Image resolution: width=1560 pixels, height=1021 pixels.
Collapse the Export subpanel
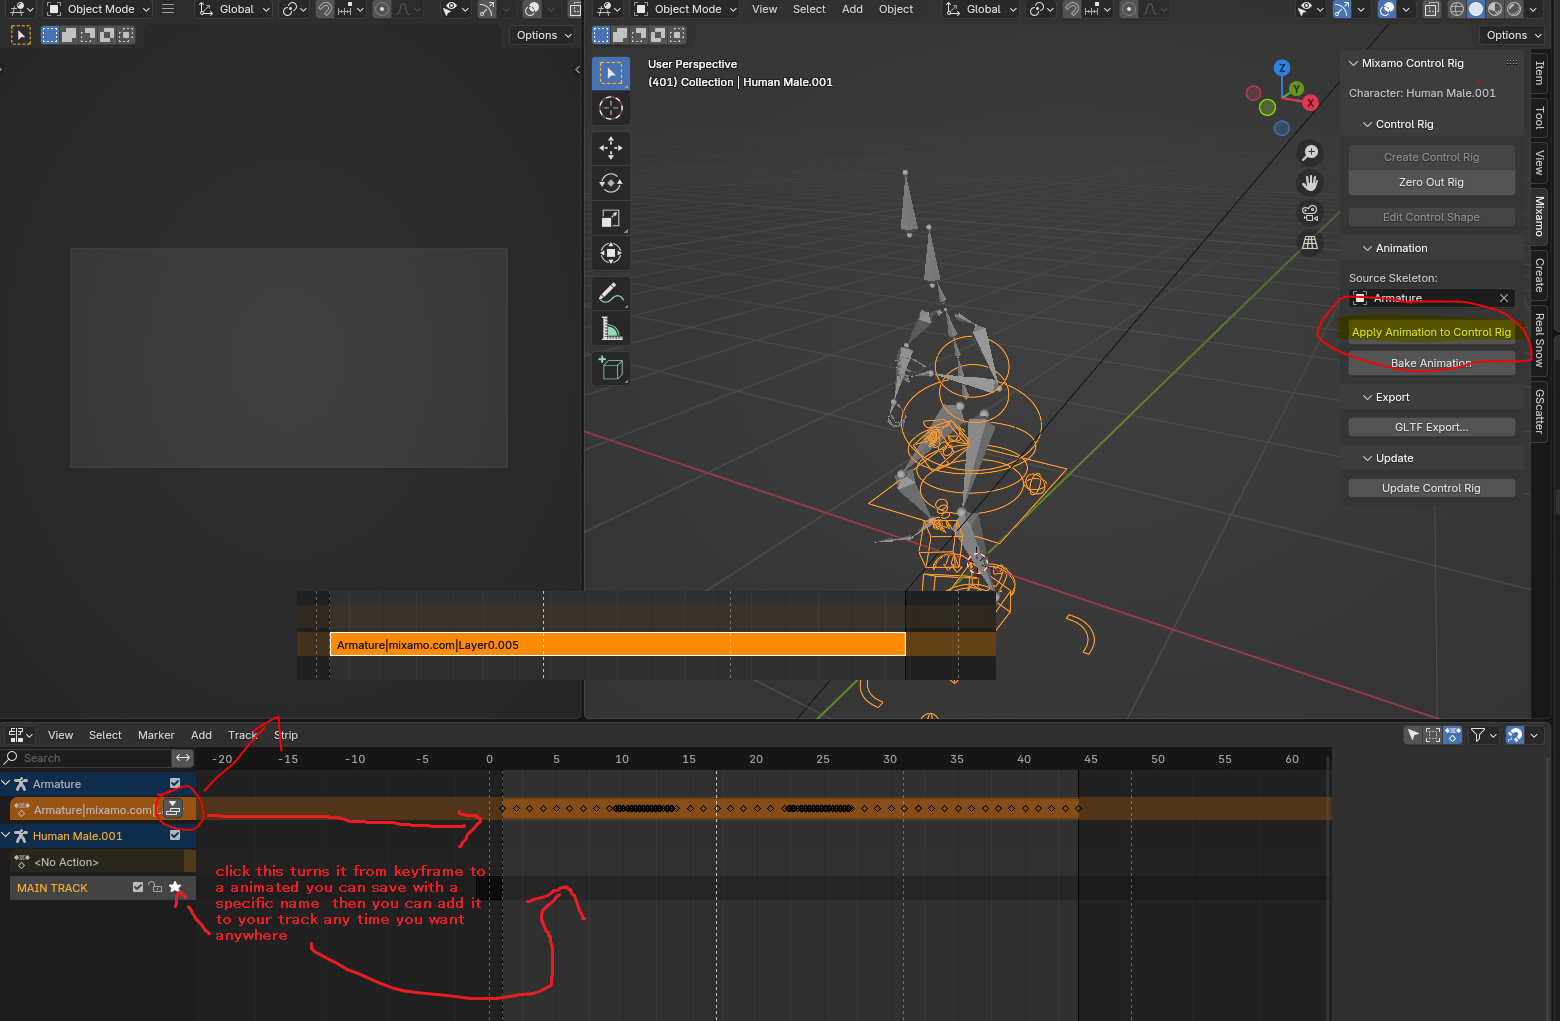[x=1368, y=397]
